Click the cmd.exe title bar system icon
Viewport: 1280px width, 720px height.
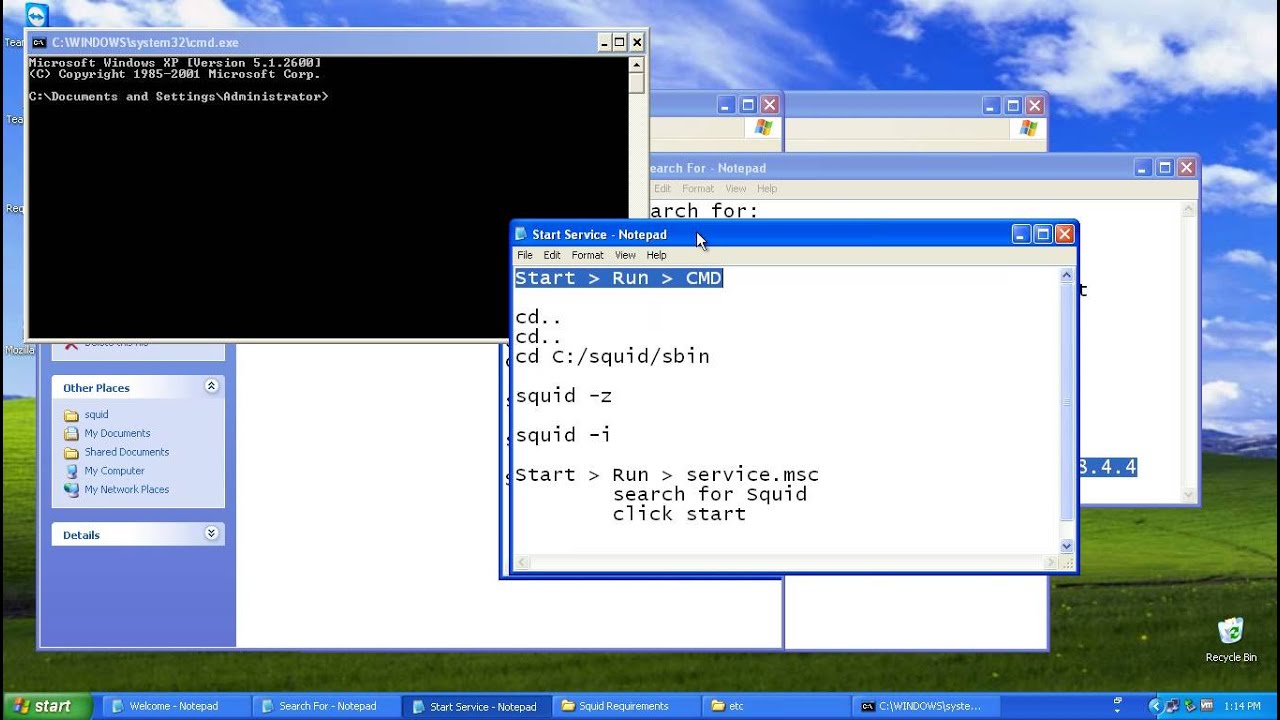39,42
